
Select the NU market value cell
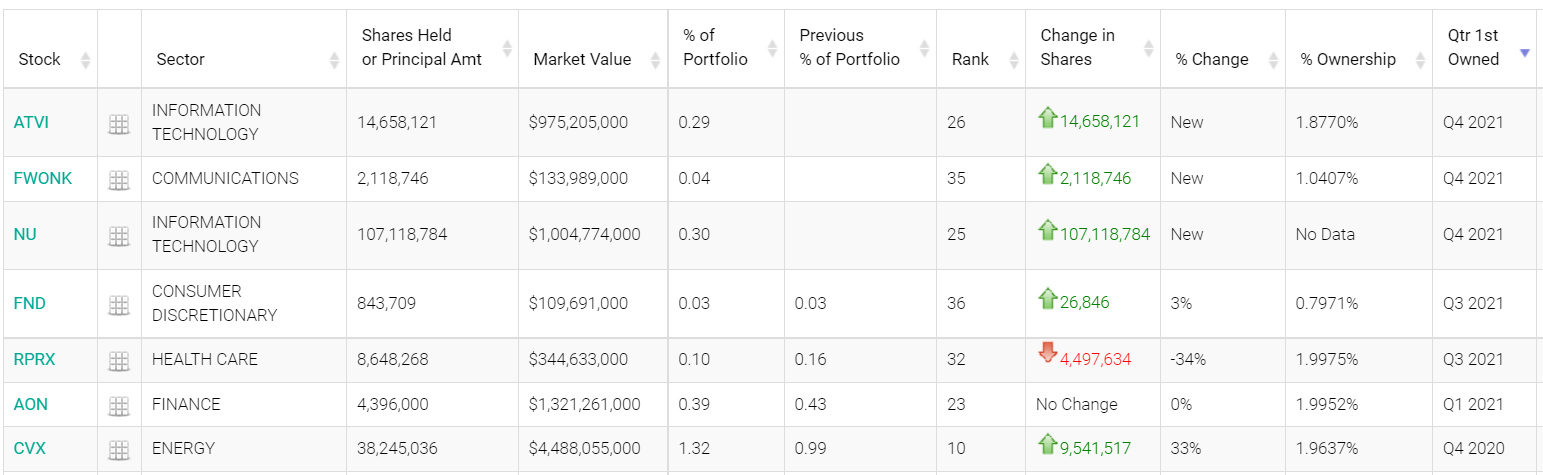[x=584, y=234]
